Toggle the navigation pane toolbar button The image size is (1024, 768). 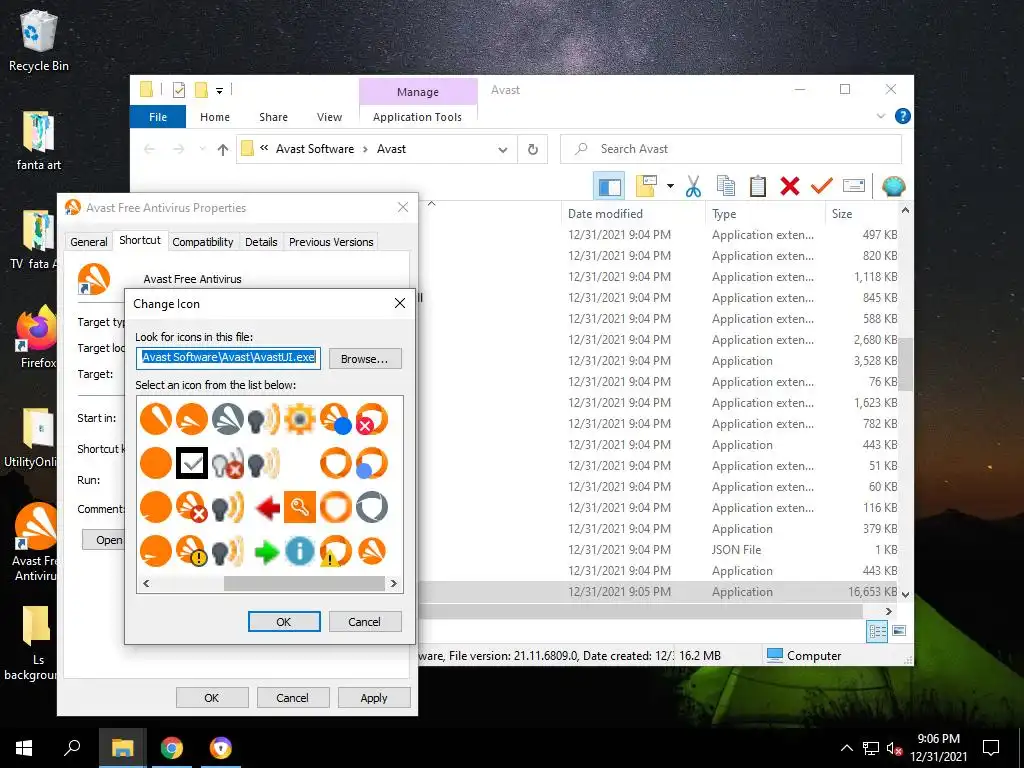(x=609, y=186)
